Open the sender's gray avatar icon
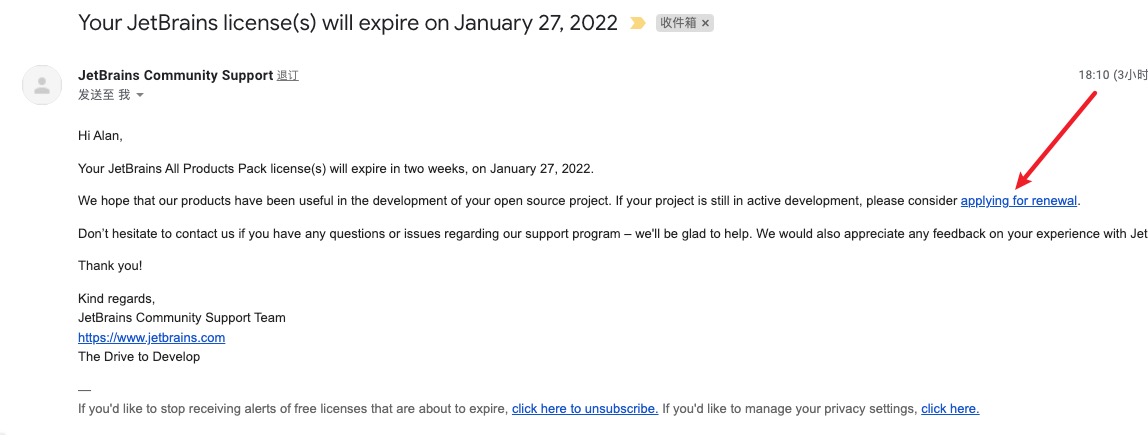The width and height of the screenshot is (1148, 443). click(42, 84)
